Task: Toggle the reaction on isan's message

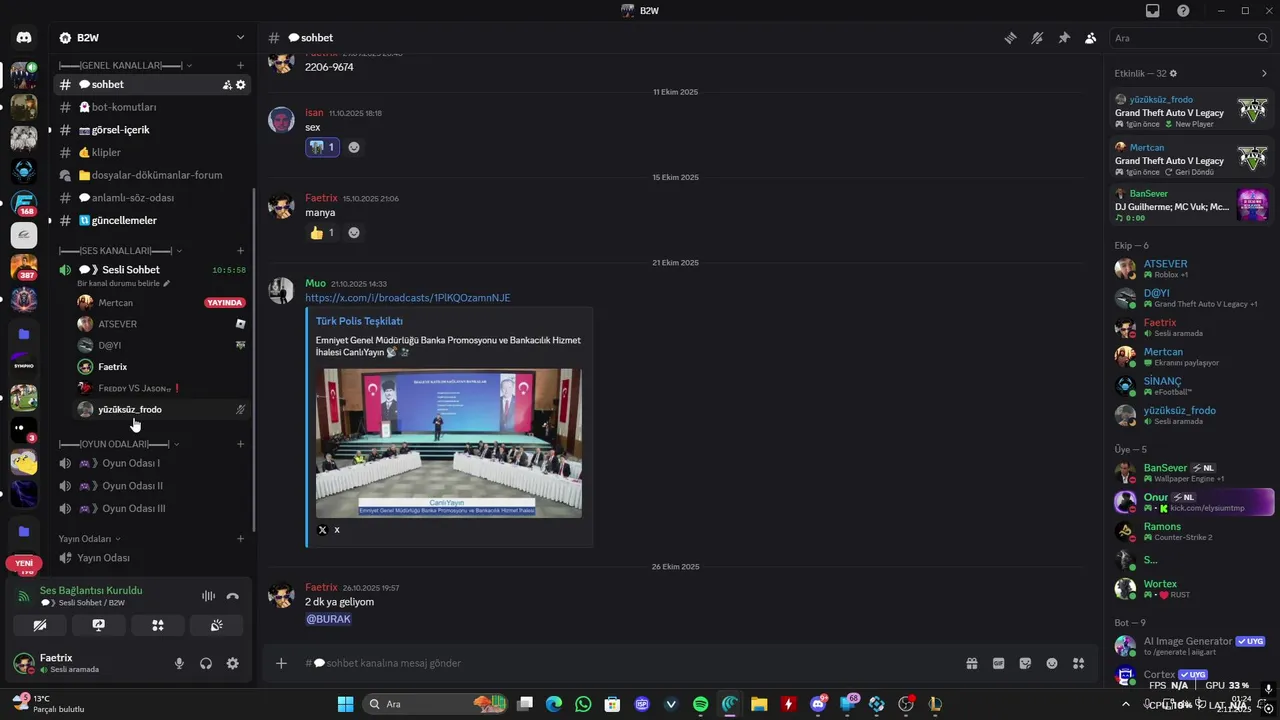Action: pyautogui.click(x=322, y=147)
